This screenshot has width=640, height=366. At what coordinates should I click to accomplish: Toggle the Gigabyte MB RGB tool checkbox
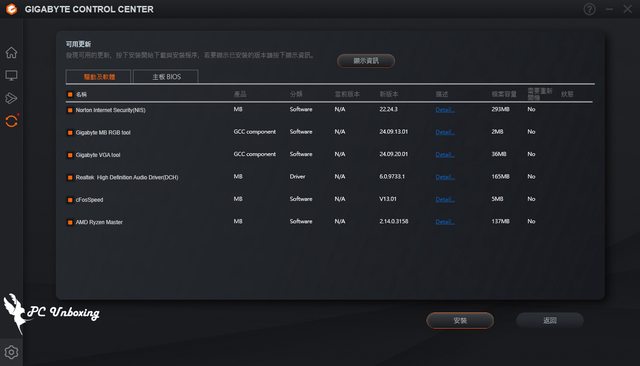click(70, 133)
